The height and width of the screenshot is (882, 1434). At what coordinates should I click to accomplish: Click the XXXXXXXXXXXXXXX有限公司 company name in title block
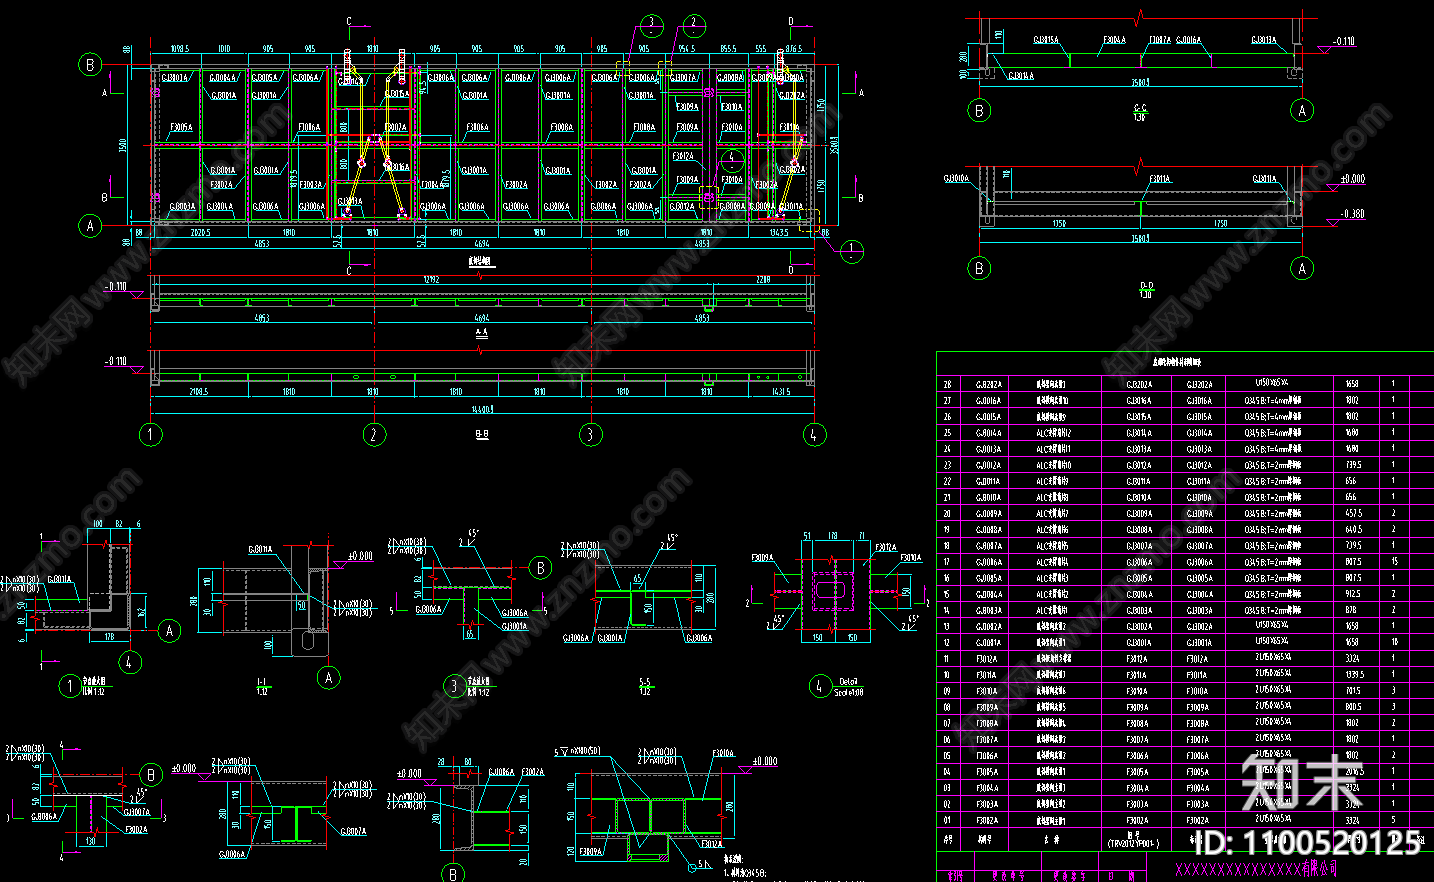[1256, 869]
